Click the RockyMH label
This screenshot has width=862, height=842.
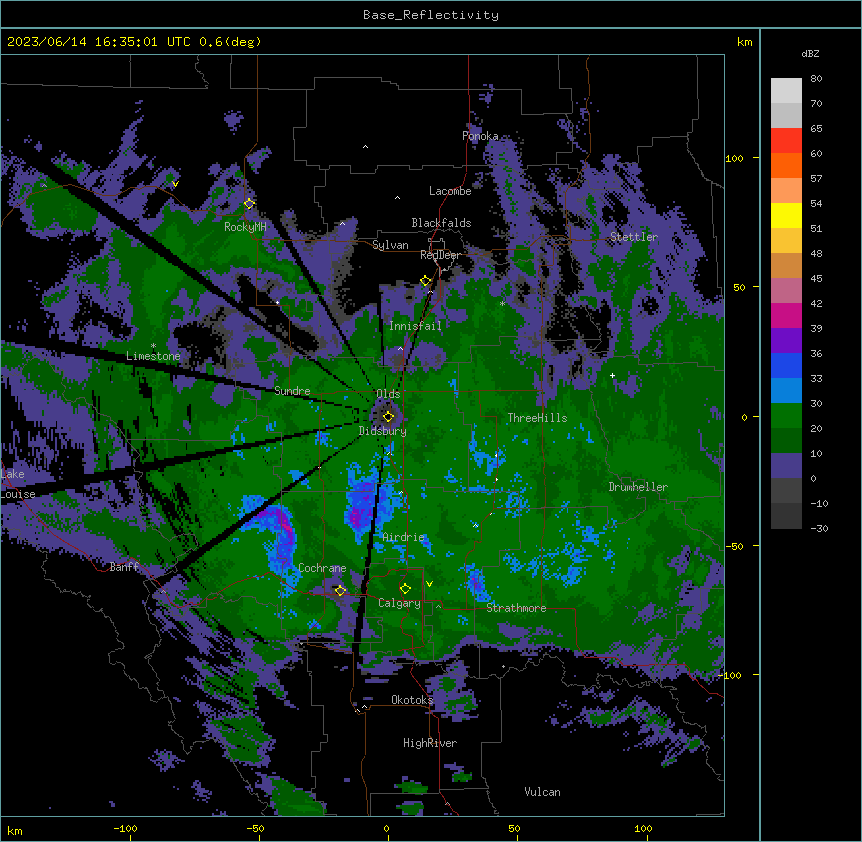click(245, 227)
